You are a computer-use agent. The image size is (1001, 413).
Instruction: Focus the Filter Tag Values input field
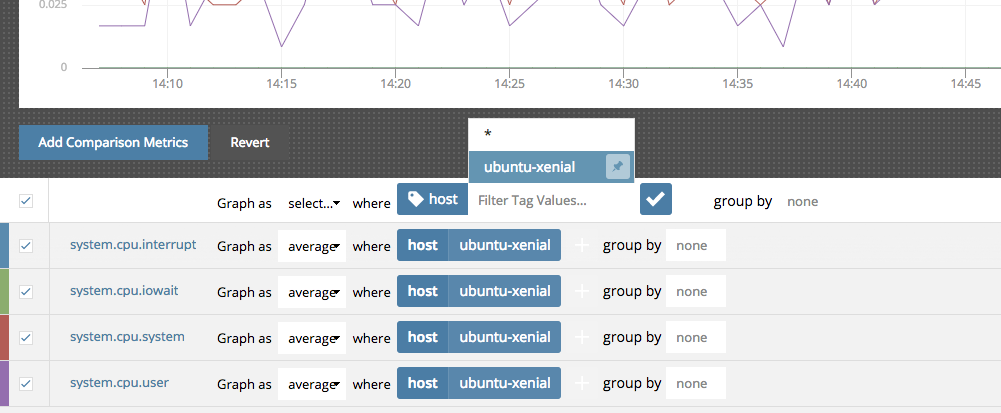point(552,200)
